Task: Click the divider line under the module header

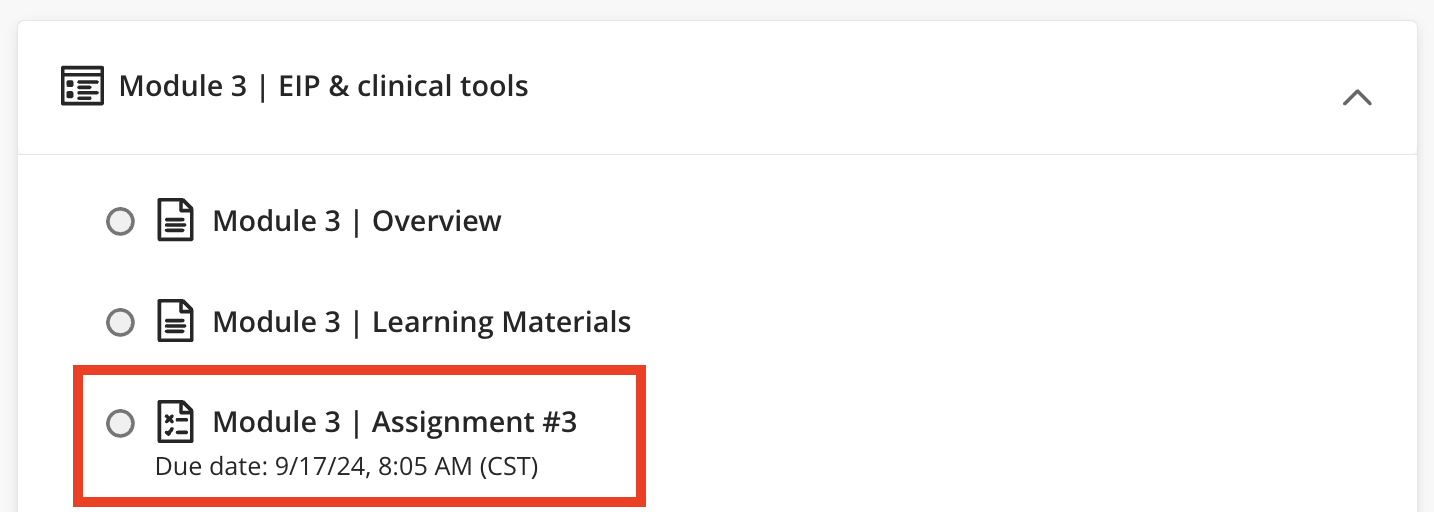Action: click(717, 154)
